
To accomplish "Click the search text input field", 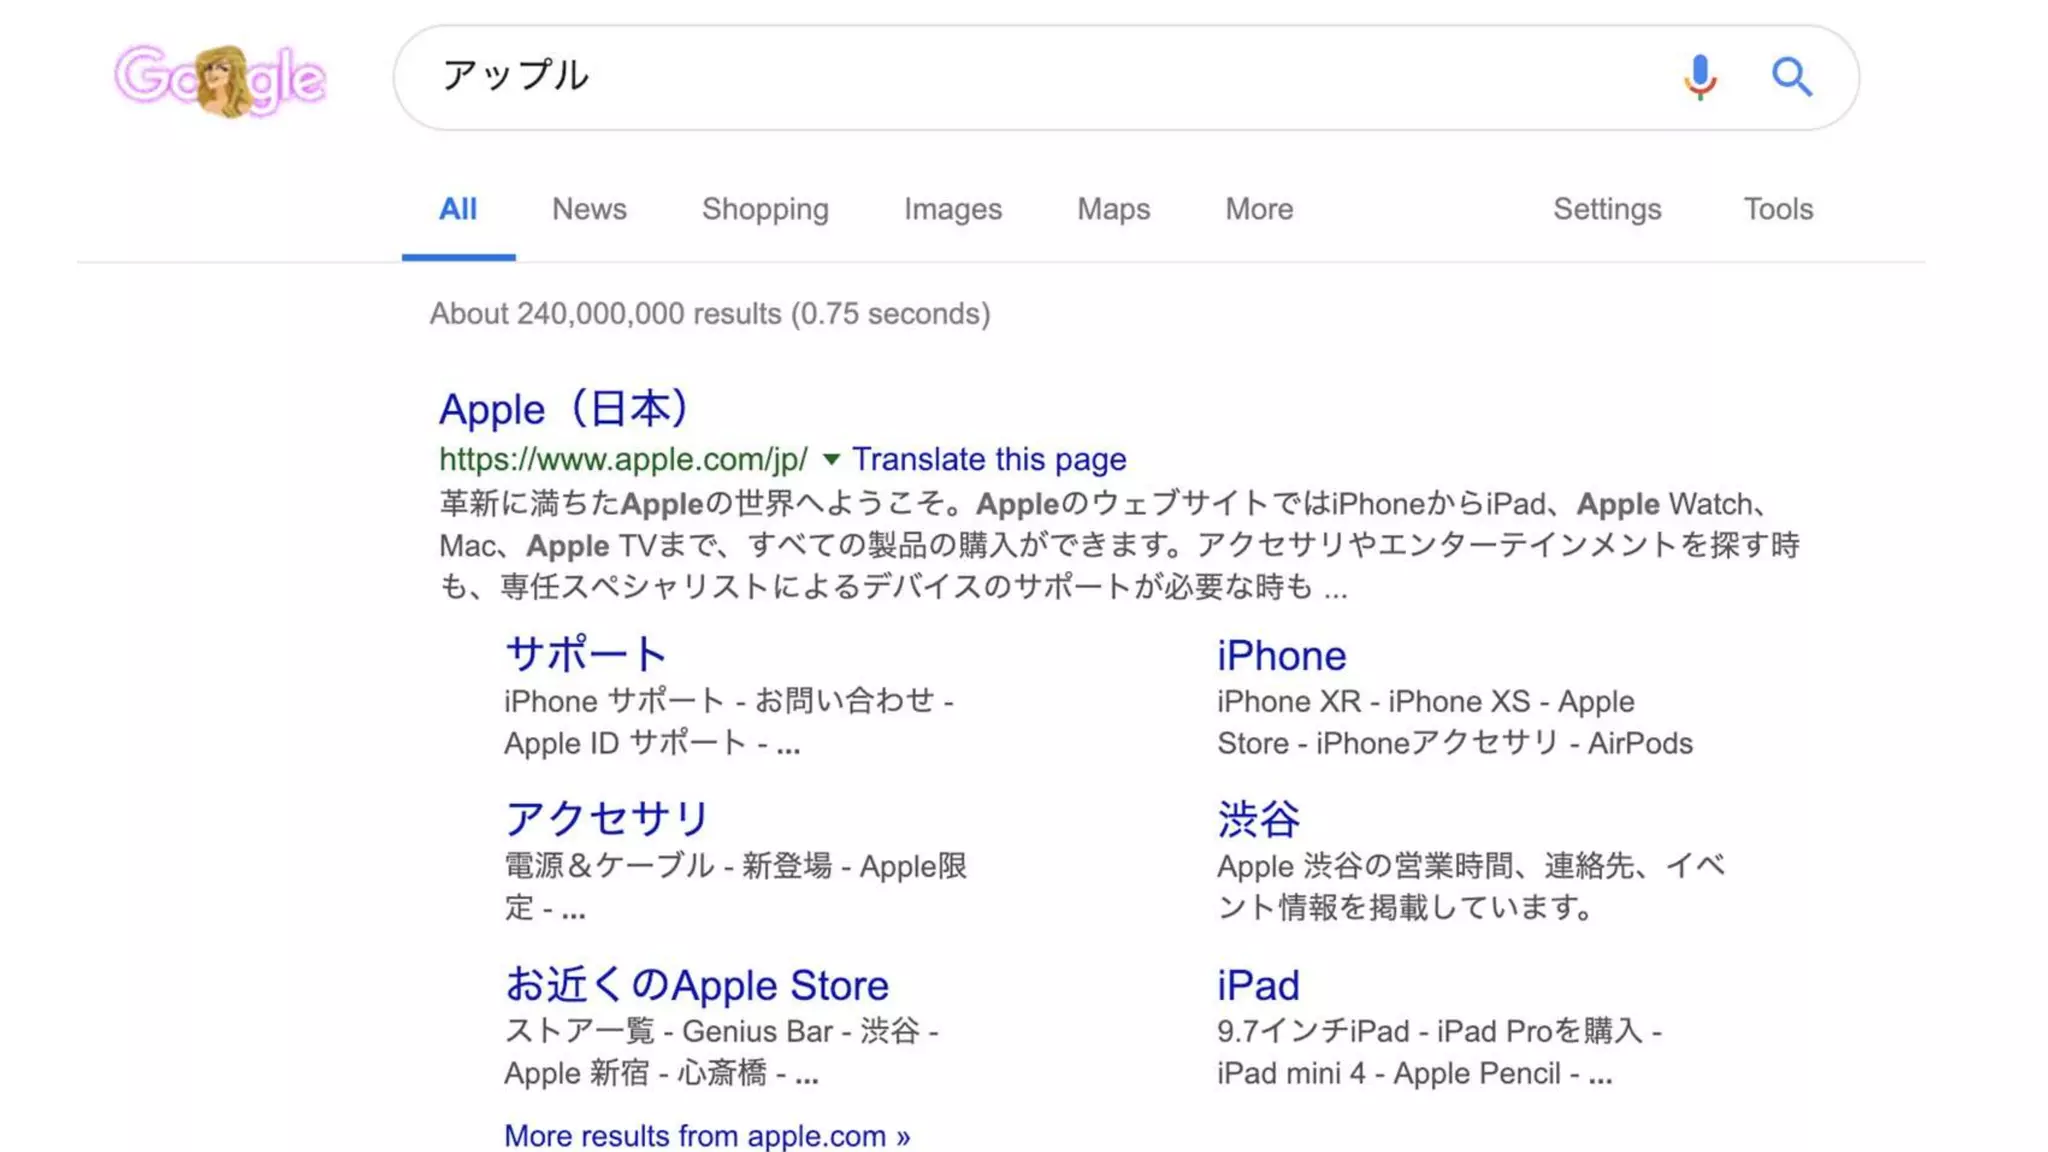I will click(x=1000, y=77).
